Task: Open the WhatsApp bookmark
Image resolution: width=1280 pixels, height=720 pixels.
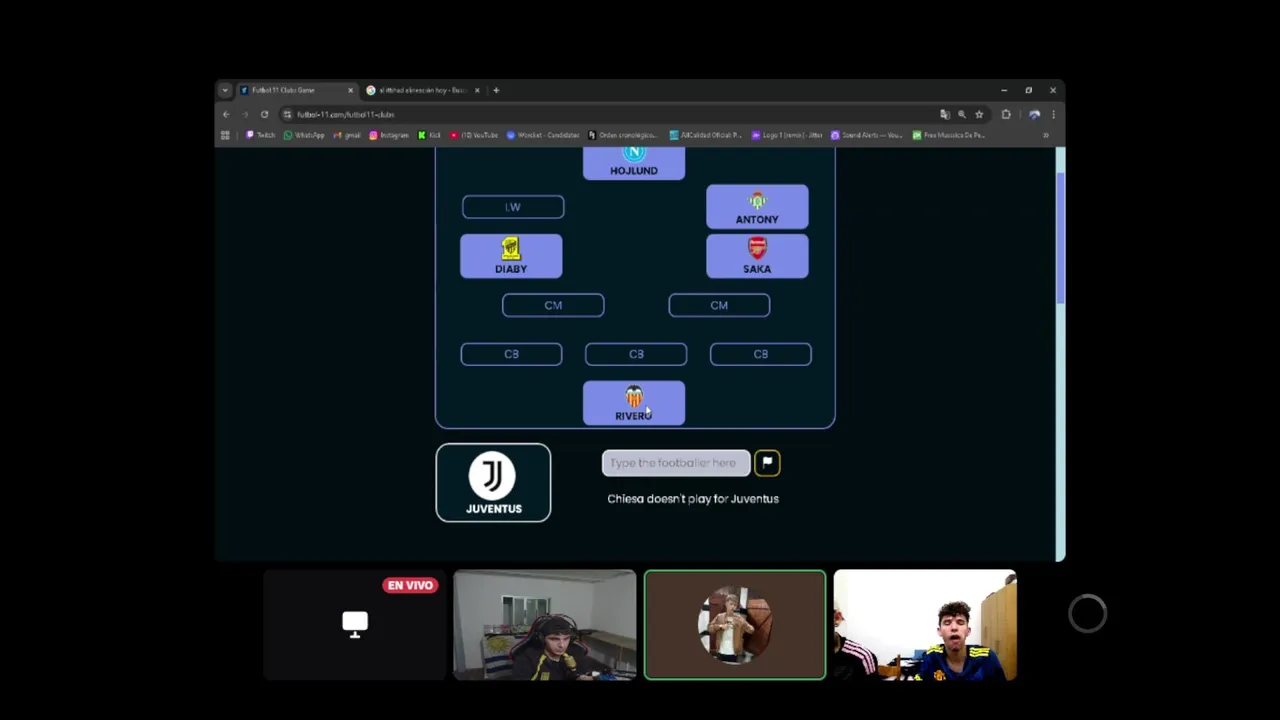Action: click(304, 135)
